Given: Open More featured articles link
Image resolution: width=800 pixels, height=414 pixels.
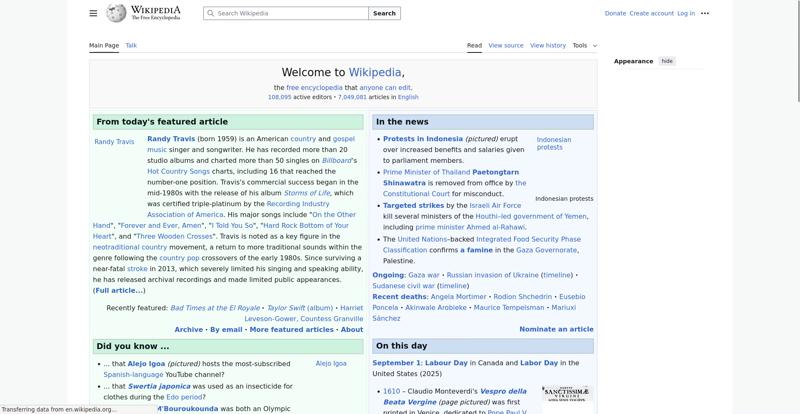Looking at the screenshot, I should pos(291,330).
